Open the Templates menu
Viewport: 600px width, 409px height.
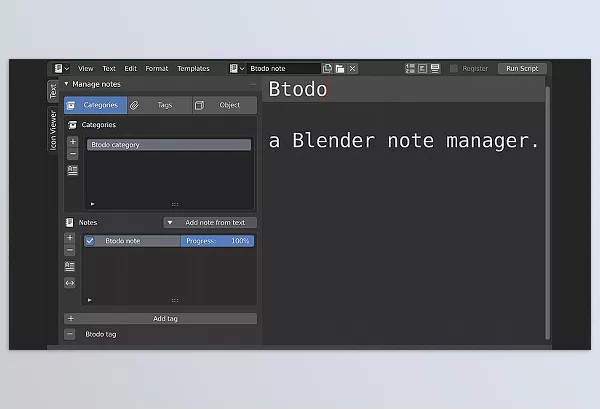193,69
